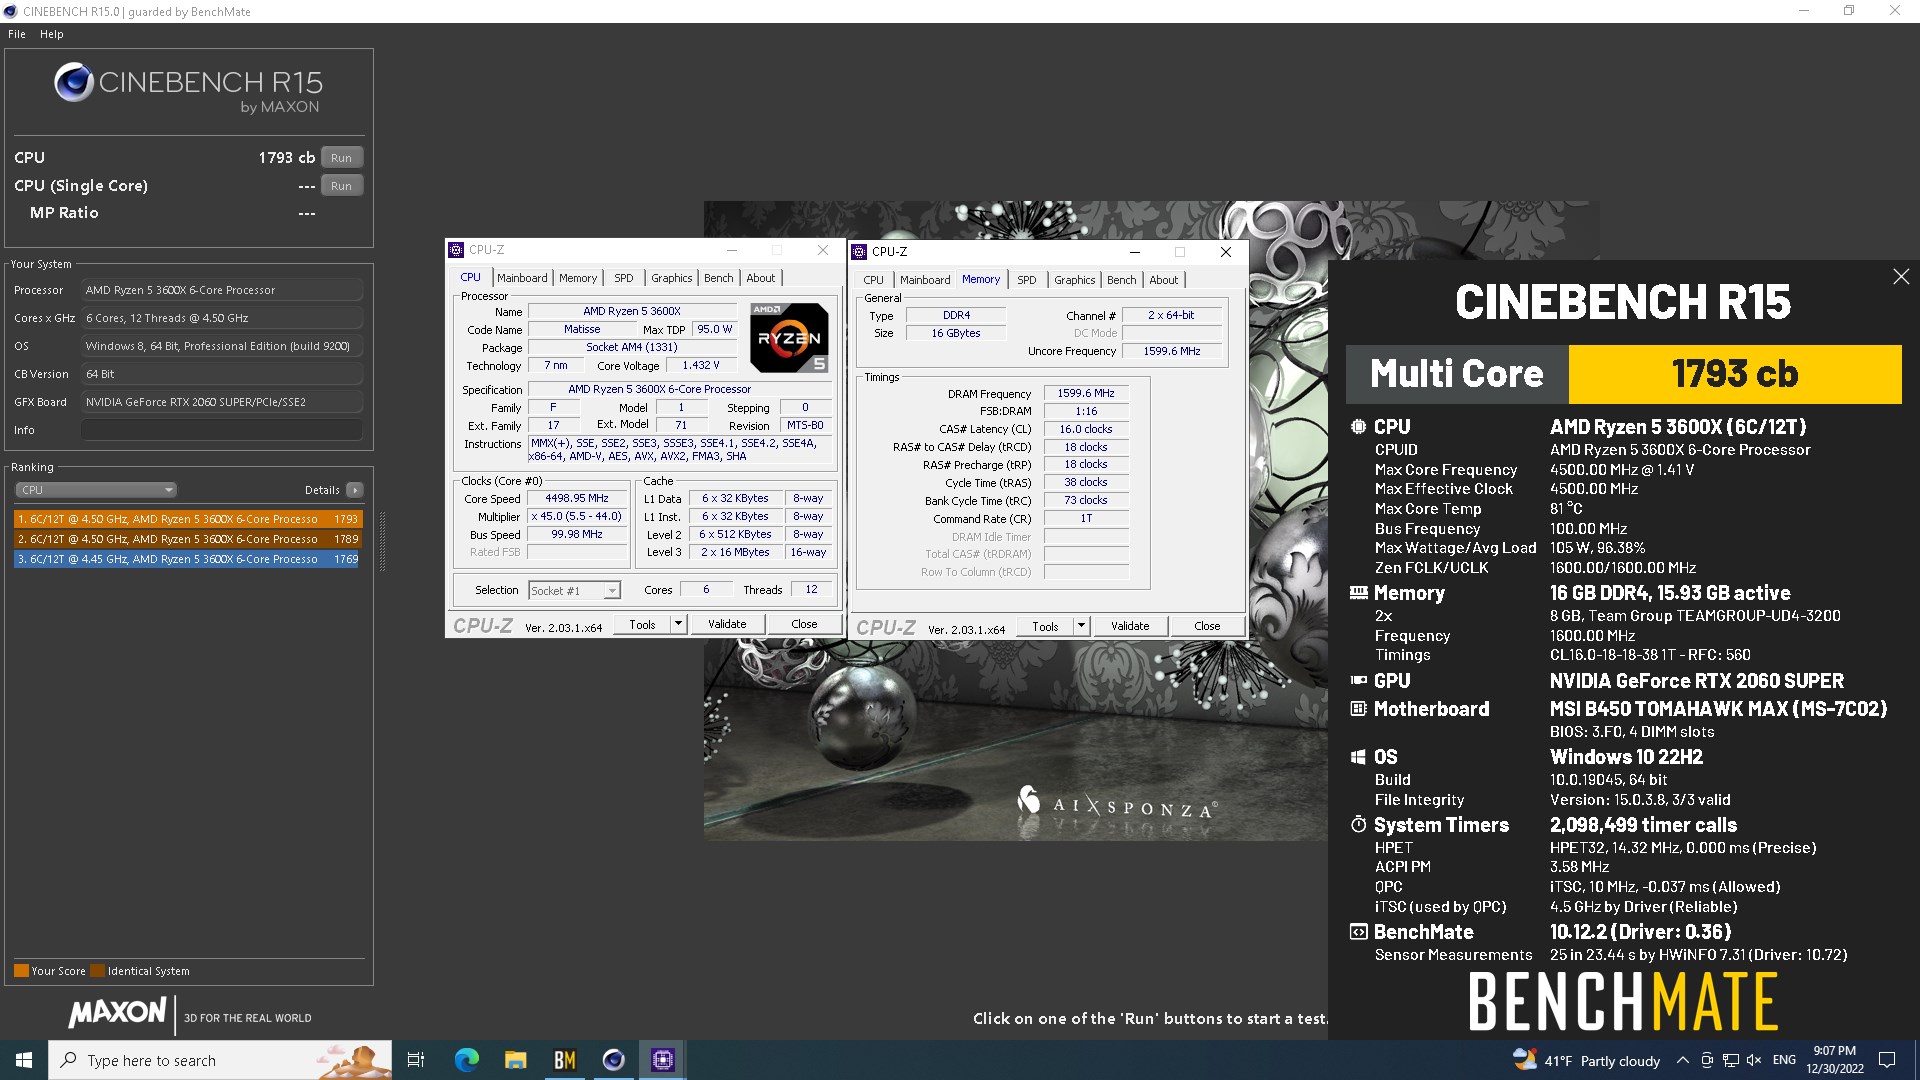Open SPD tab in right CPU-Z window
This screenshot has width=1920, height=1080.
(1027, 280)
